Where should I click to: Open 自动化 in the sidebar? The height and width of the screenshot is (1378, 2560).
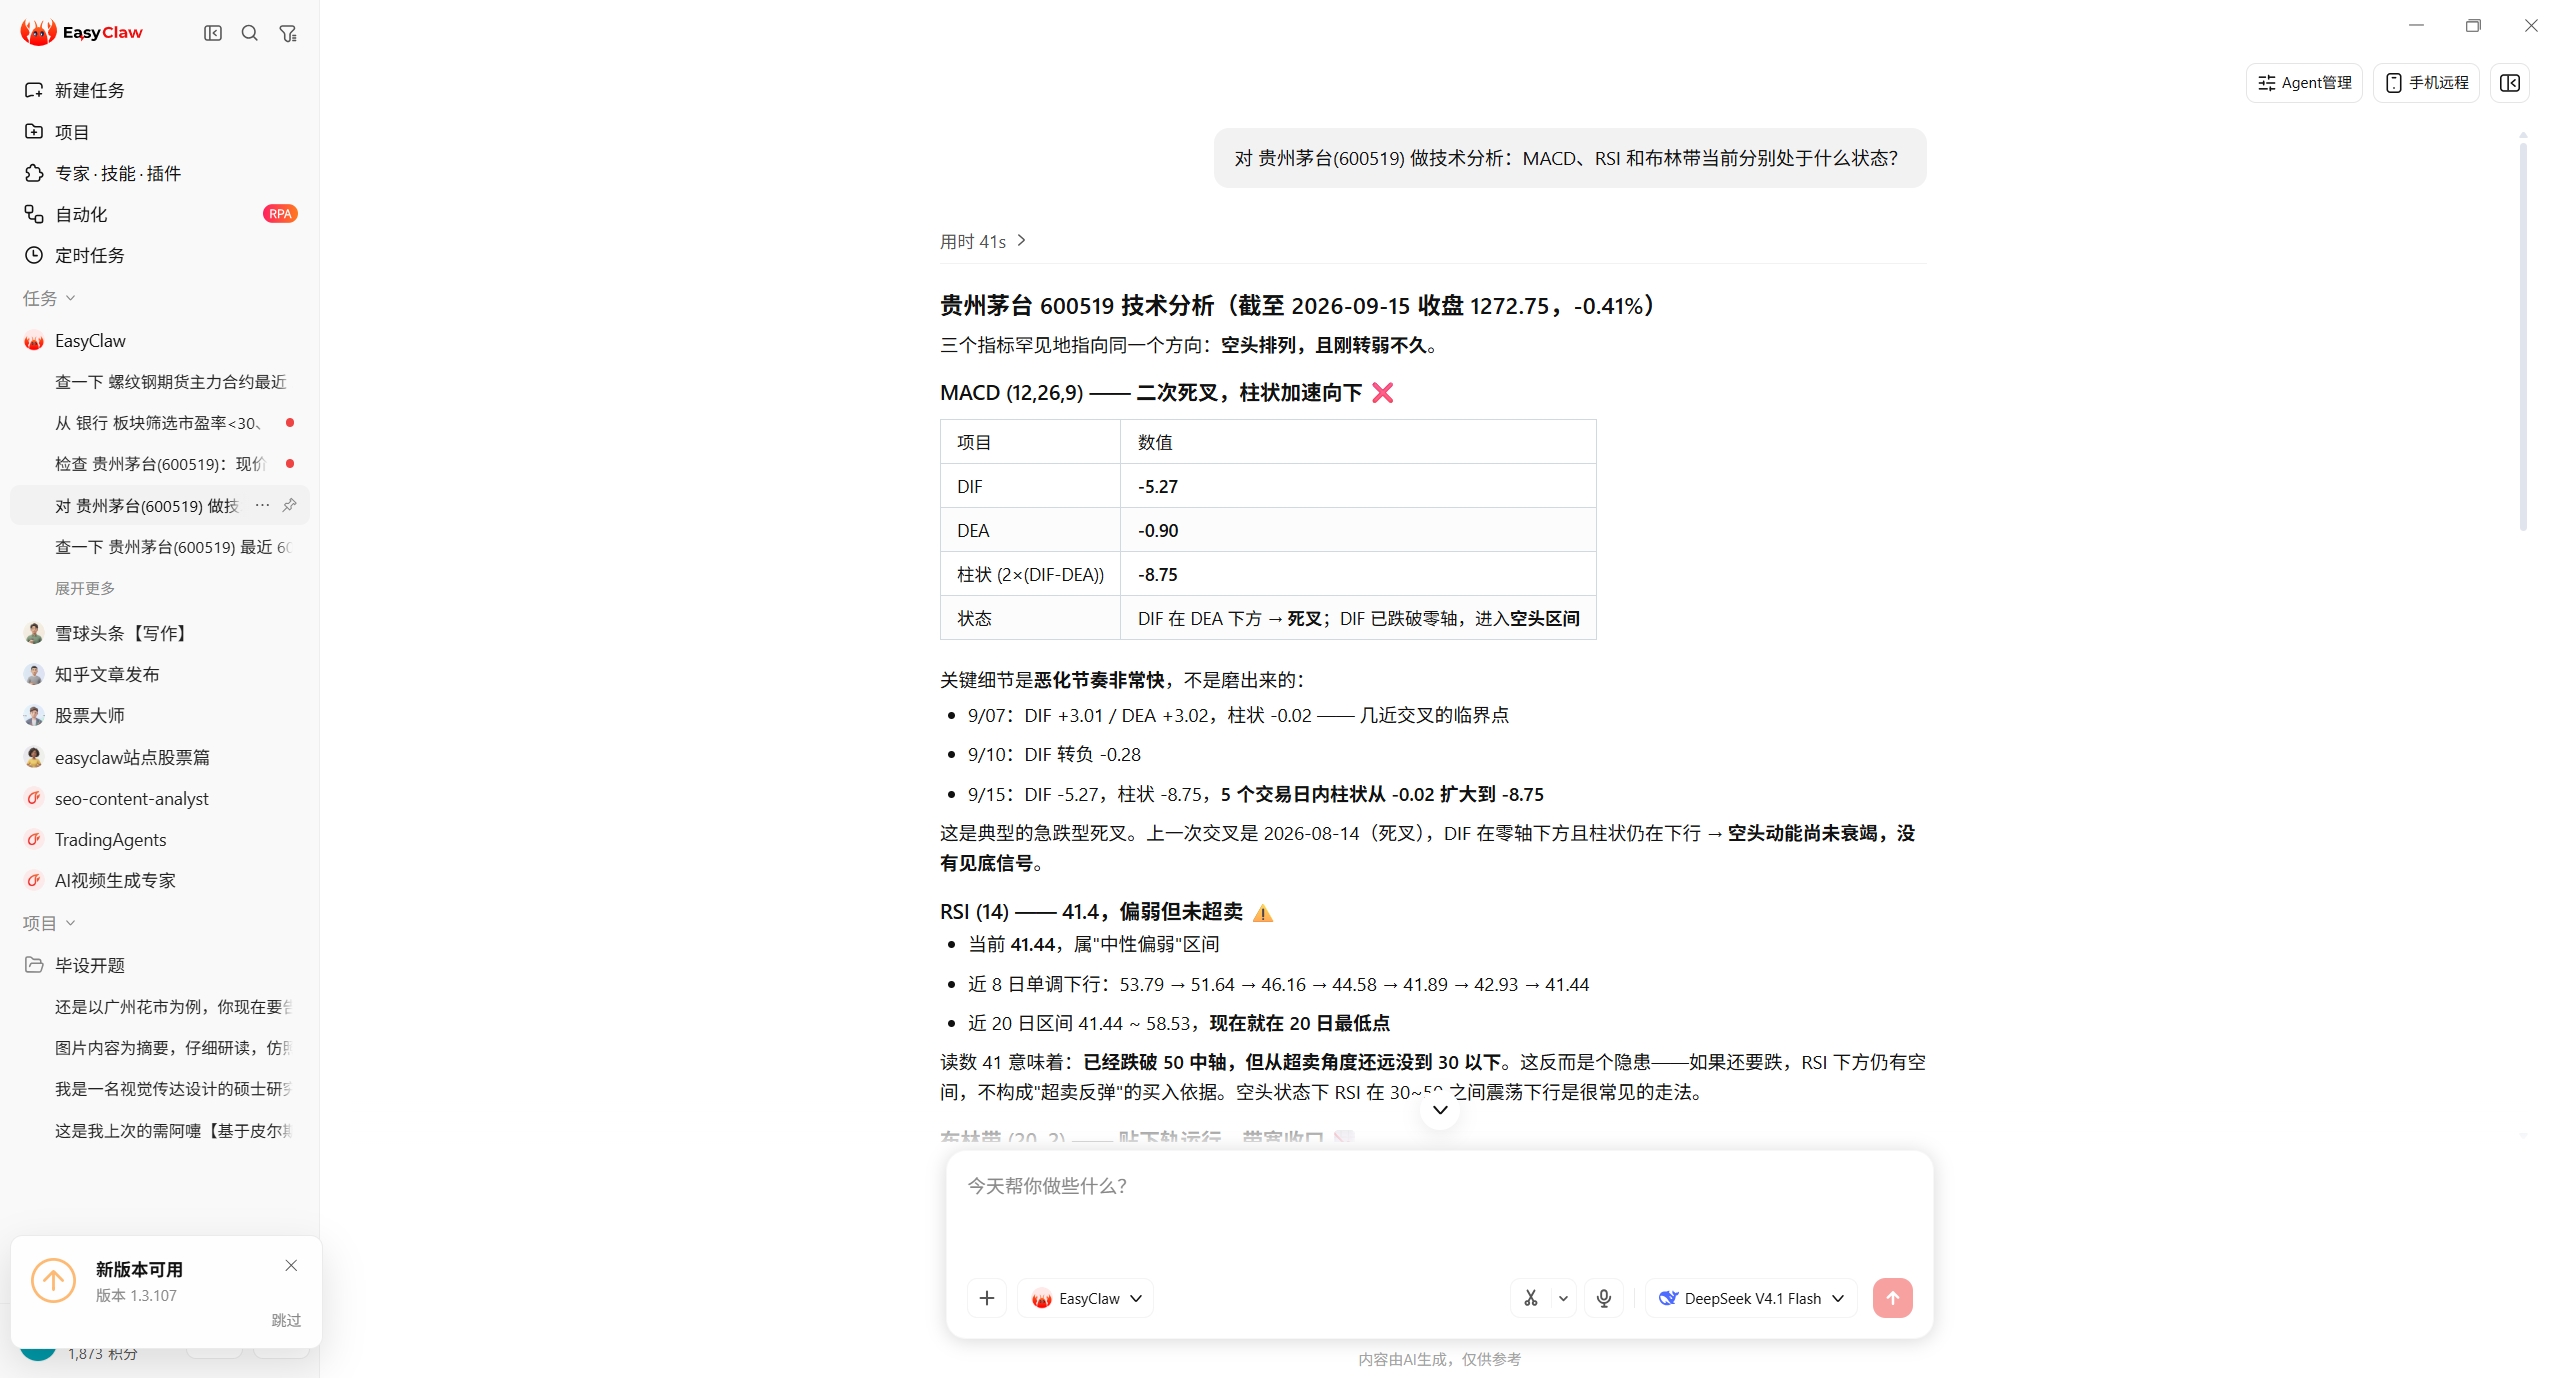[x=160, y=214]
